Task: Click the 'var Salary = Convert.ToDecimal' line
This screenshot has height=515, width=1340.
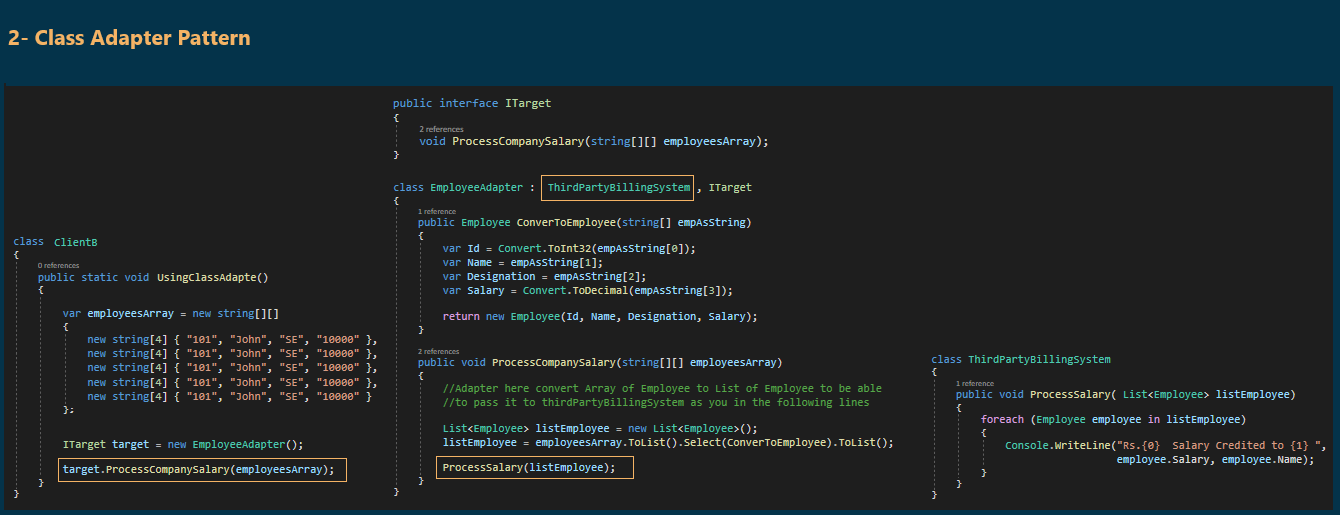Action: (587, 290)
